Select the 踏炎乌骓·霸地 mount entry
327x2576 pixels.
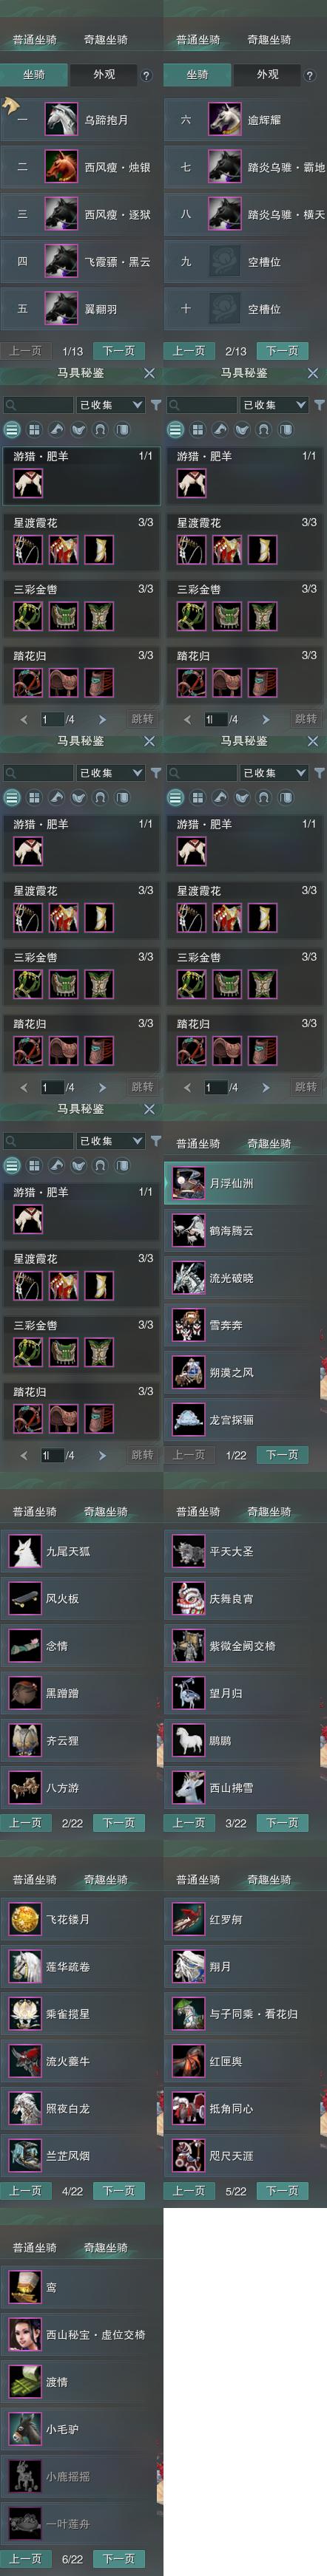pyautogui.click(x=245, y=167)
